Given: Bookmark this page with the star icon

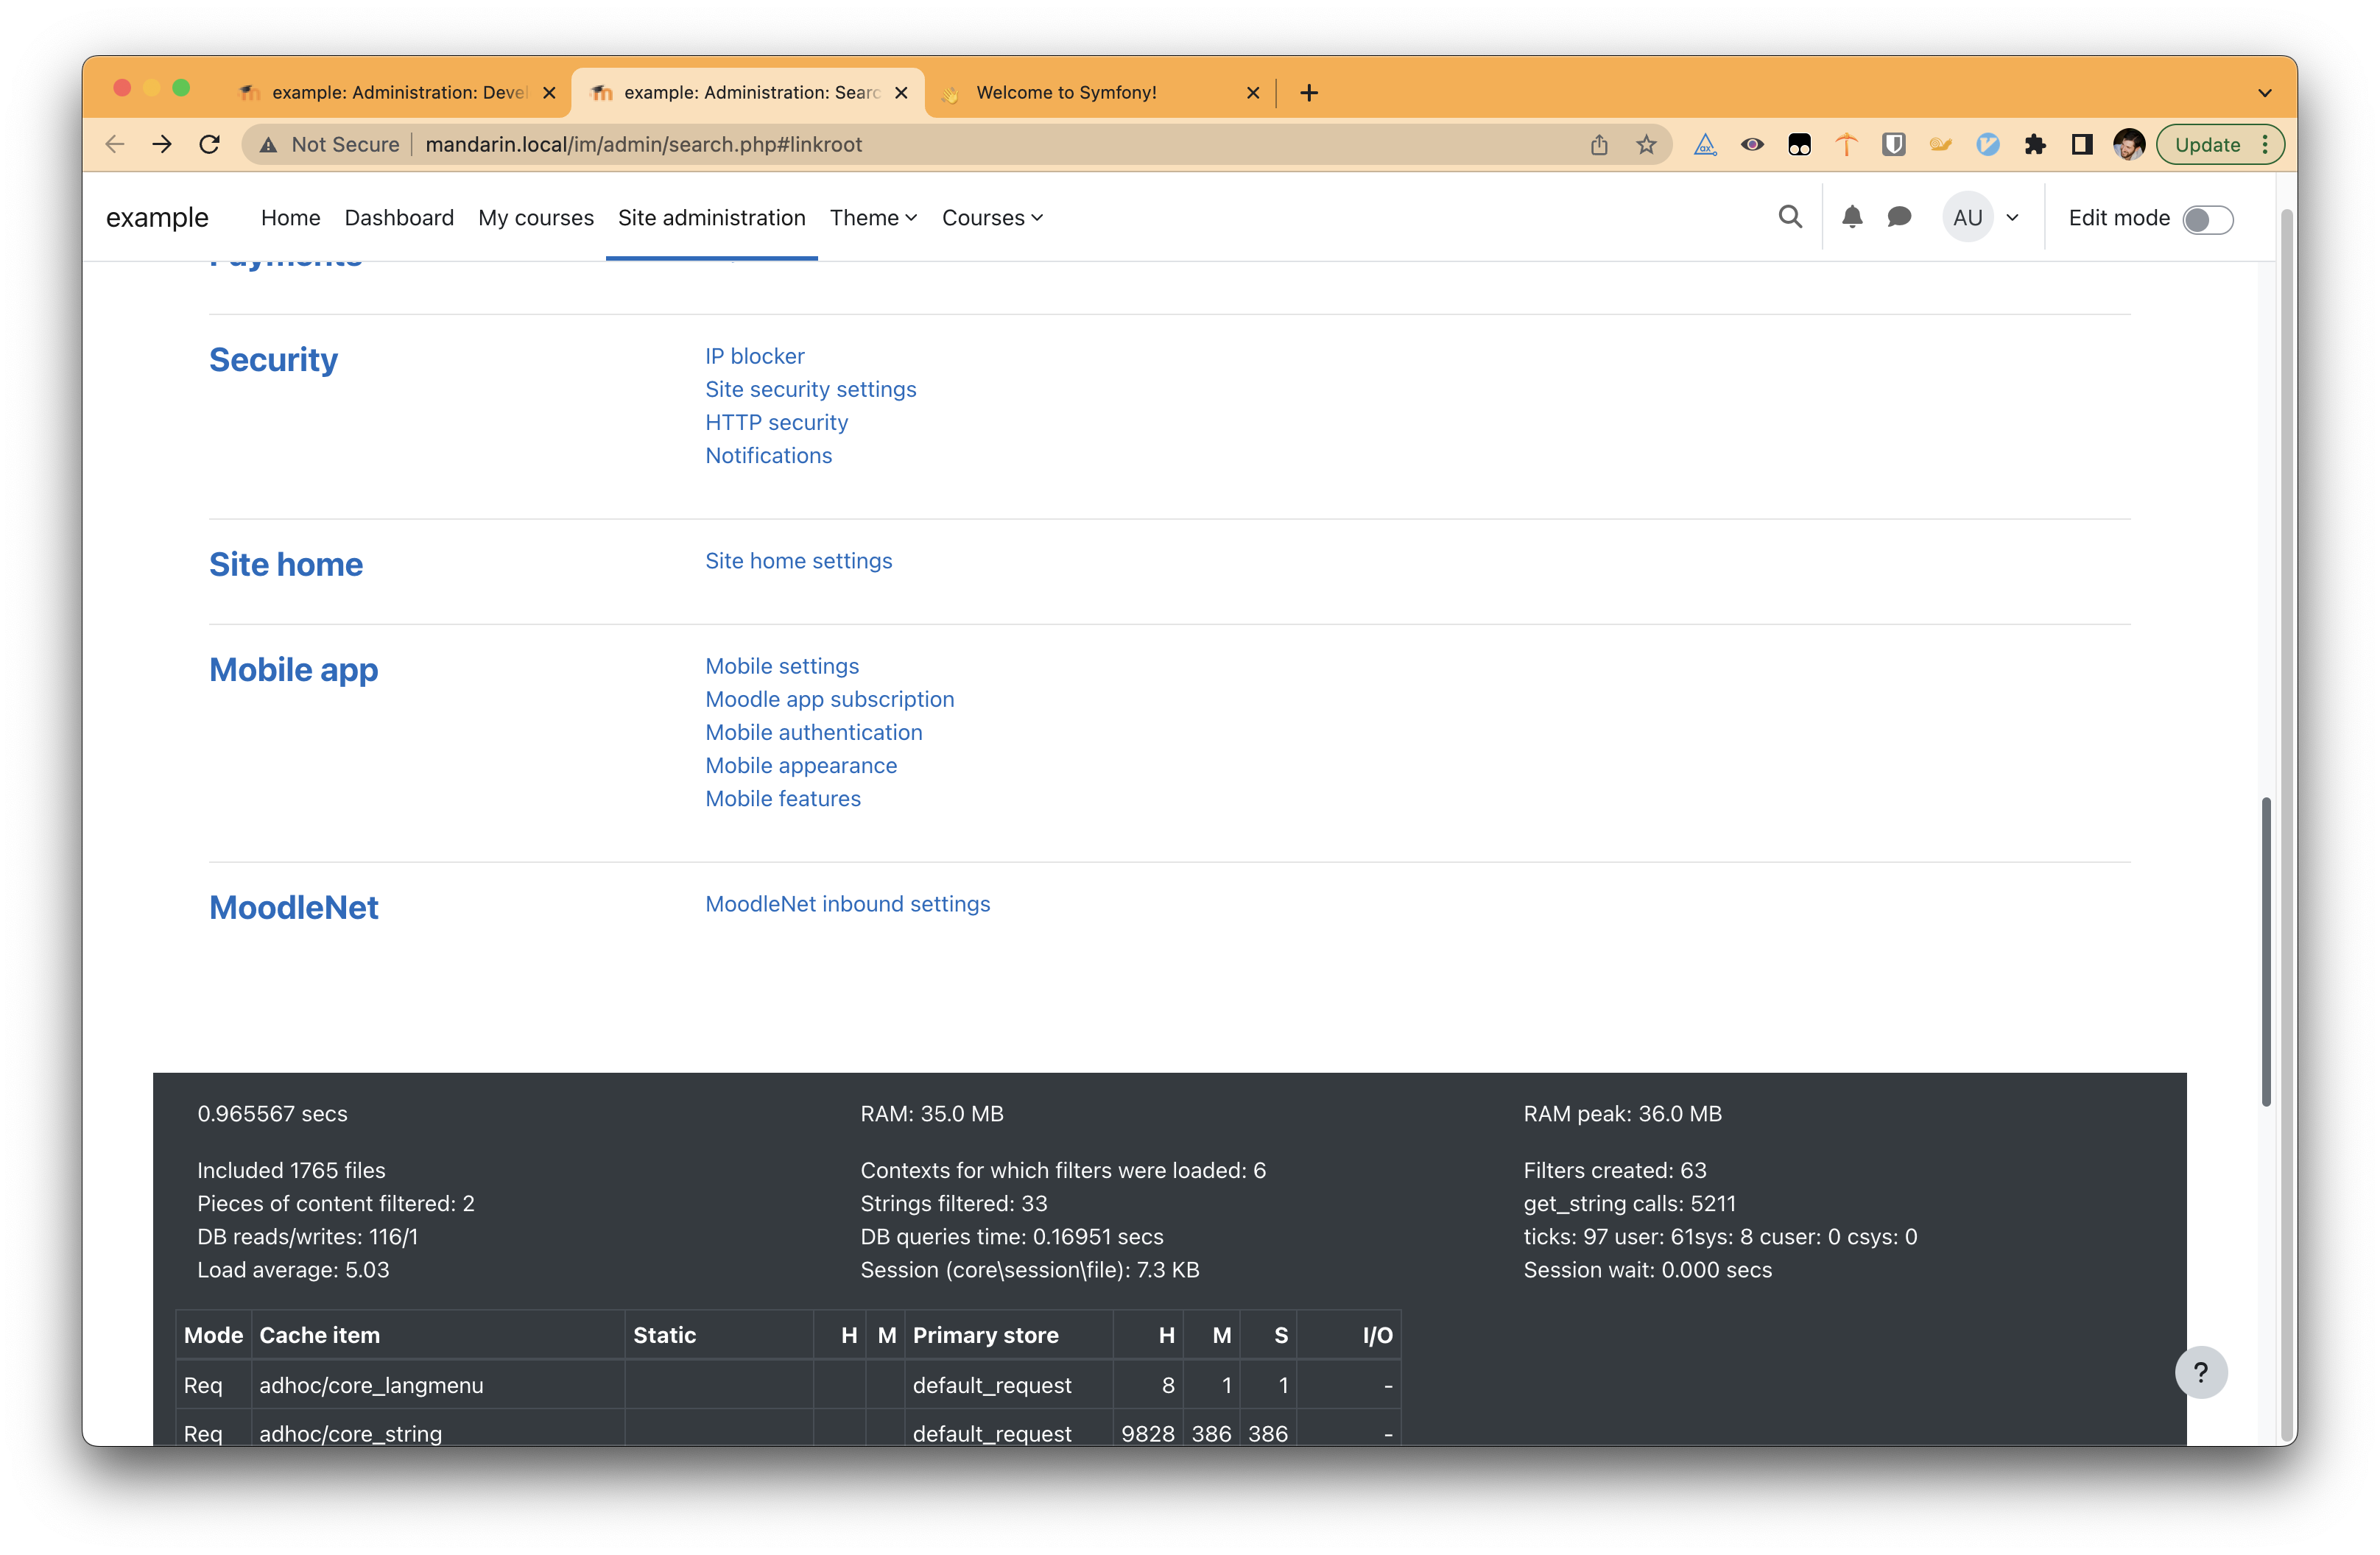Looking at the screenshot, I should (x=1646, y=145).
